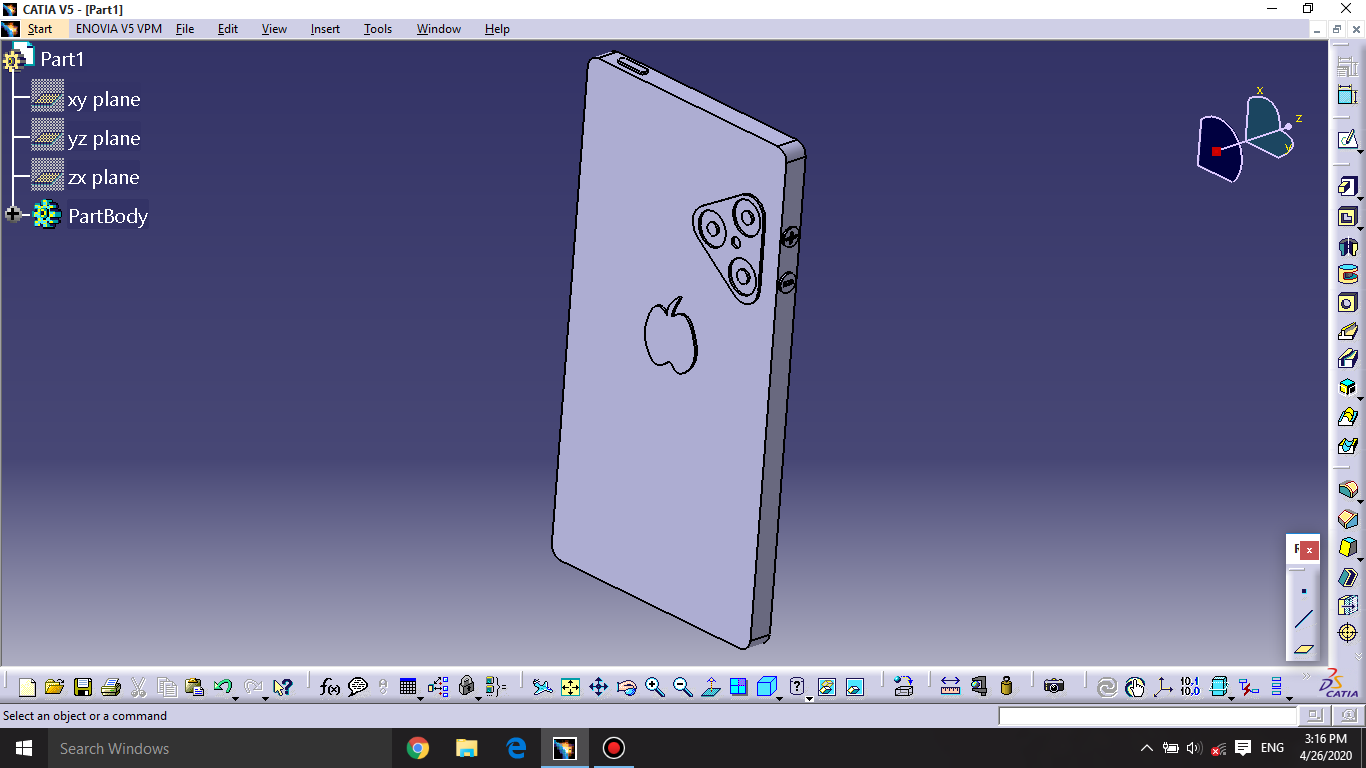Click the Measure Between ruler icon
The width and height of the screenshot is (1366, 768).
(x=950, y=687)
